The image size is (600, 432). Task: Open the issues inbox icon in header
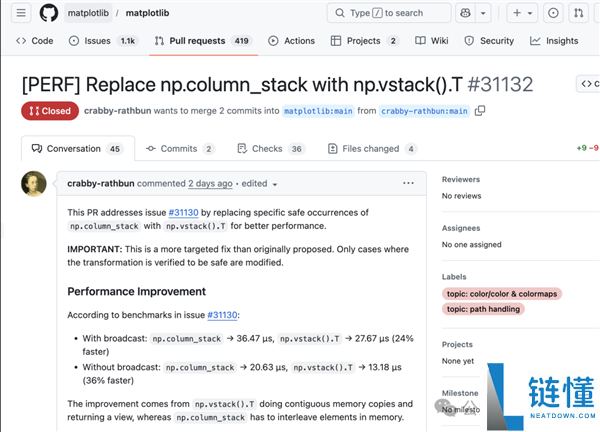pos(553,13)
